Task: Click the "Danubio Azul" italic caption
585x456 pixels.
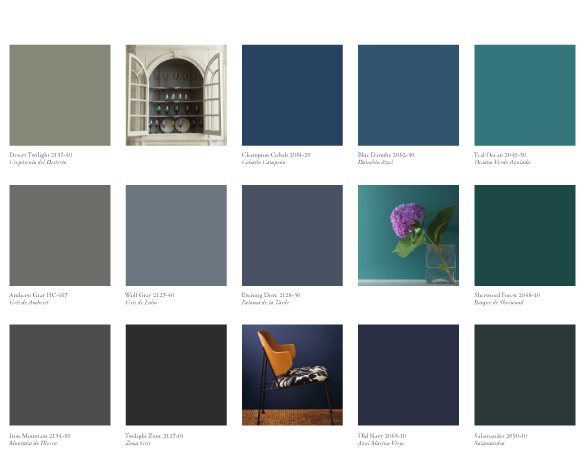Action: (x=375, y=162)
